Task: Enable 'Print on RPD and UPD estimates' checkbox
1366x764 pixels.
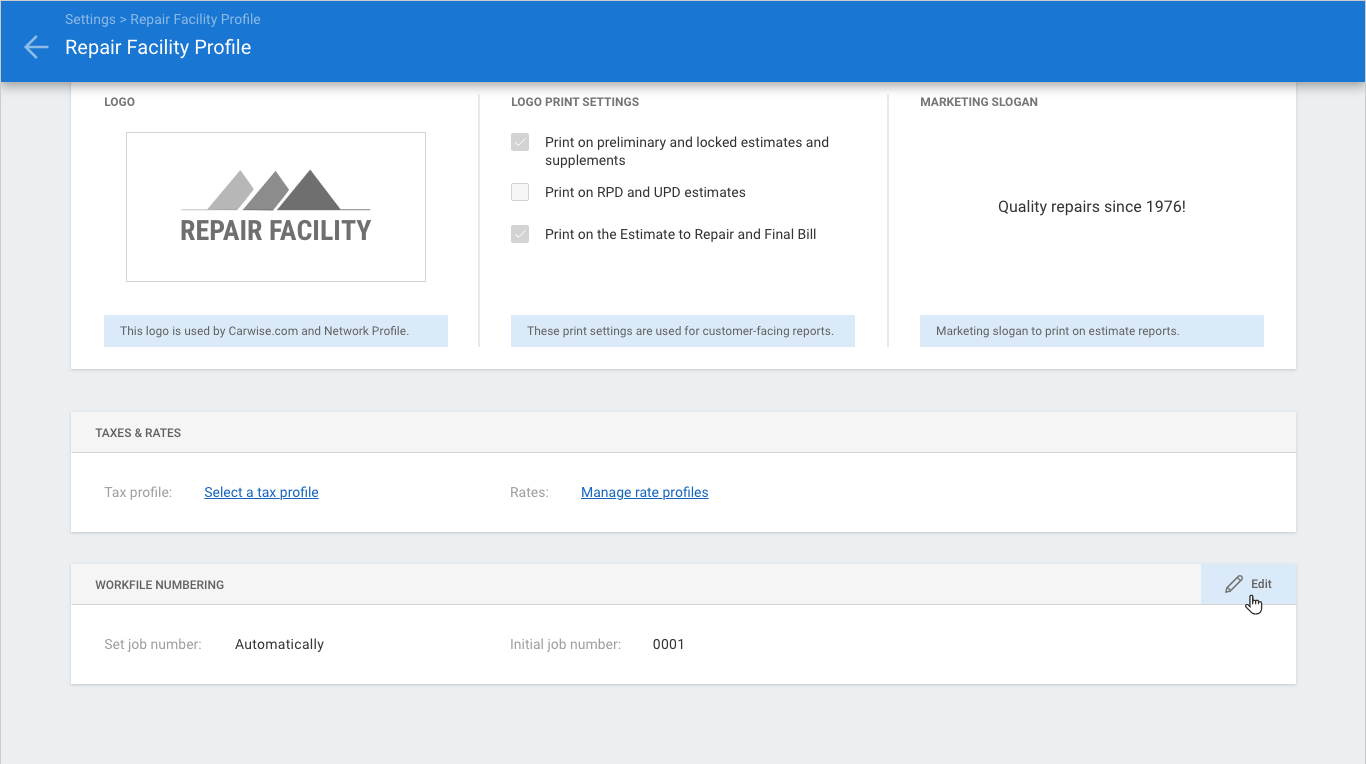Action: pyautogui.click(x=520, y=192)
